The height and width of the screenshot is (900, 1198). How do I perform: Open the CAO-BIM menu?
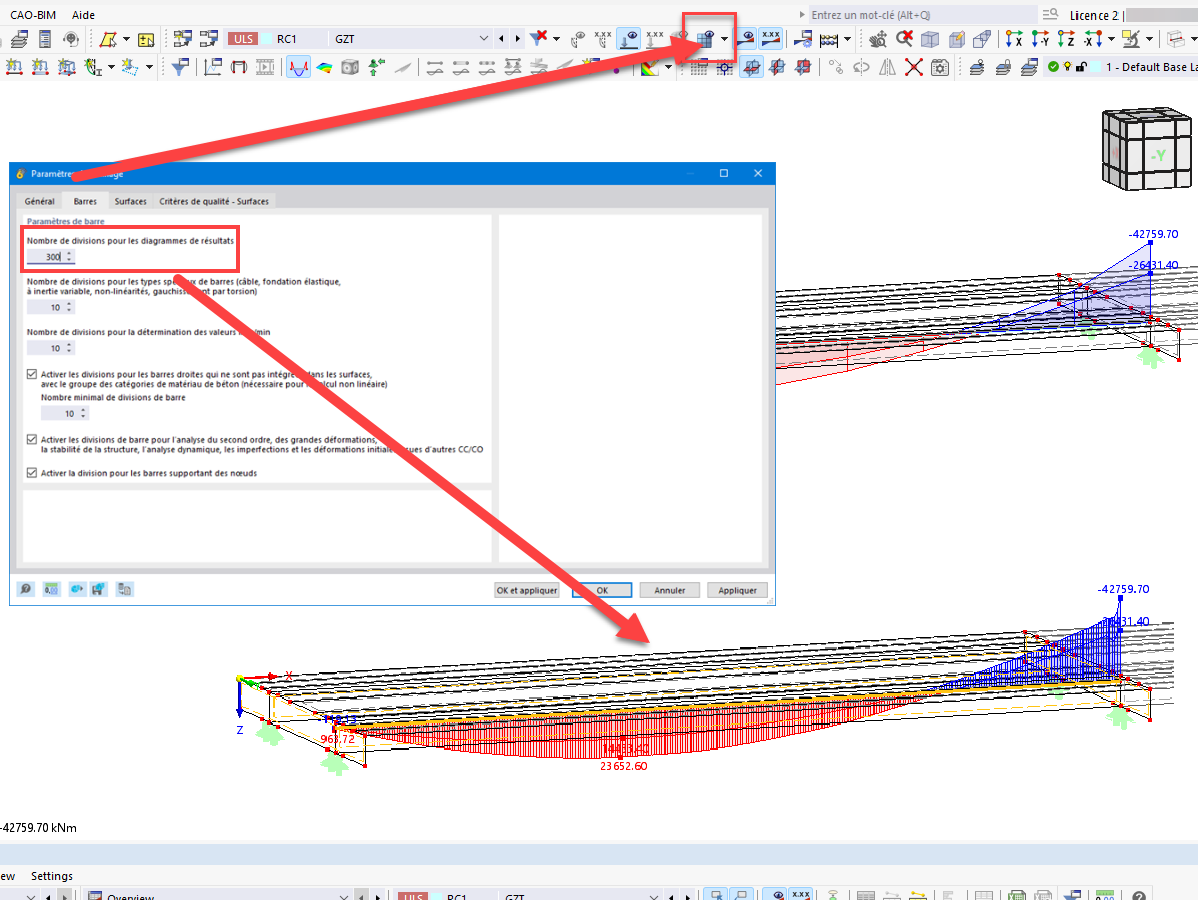tap(33, 15)
